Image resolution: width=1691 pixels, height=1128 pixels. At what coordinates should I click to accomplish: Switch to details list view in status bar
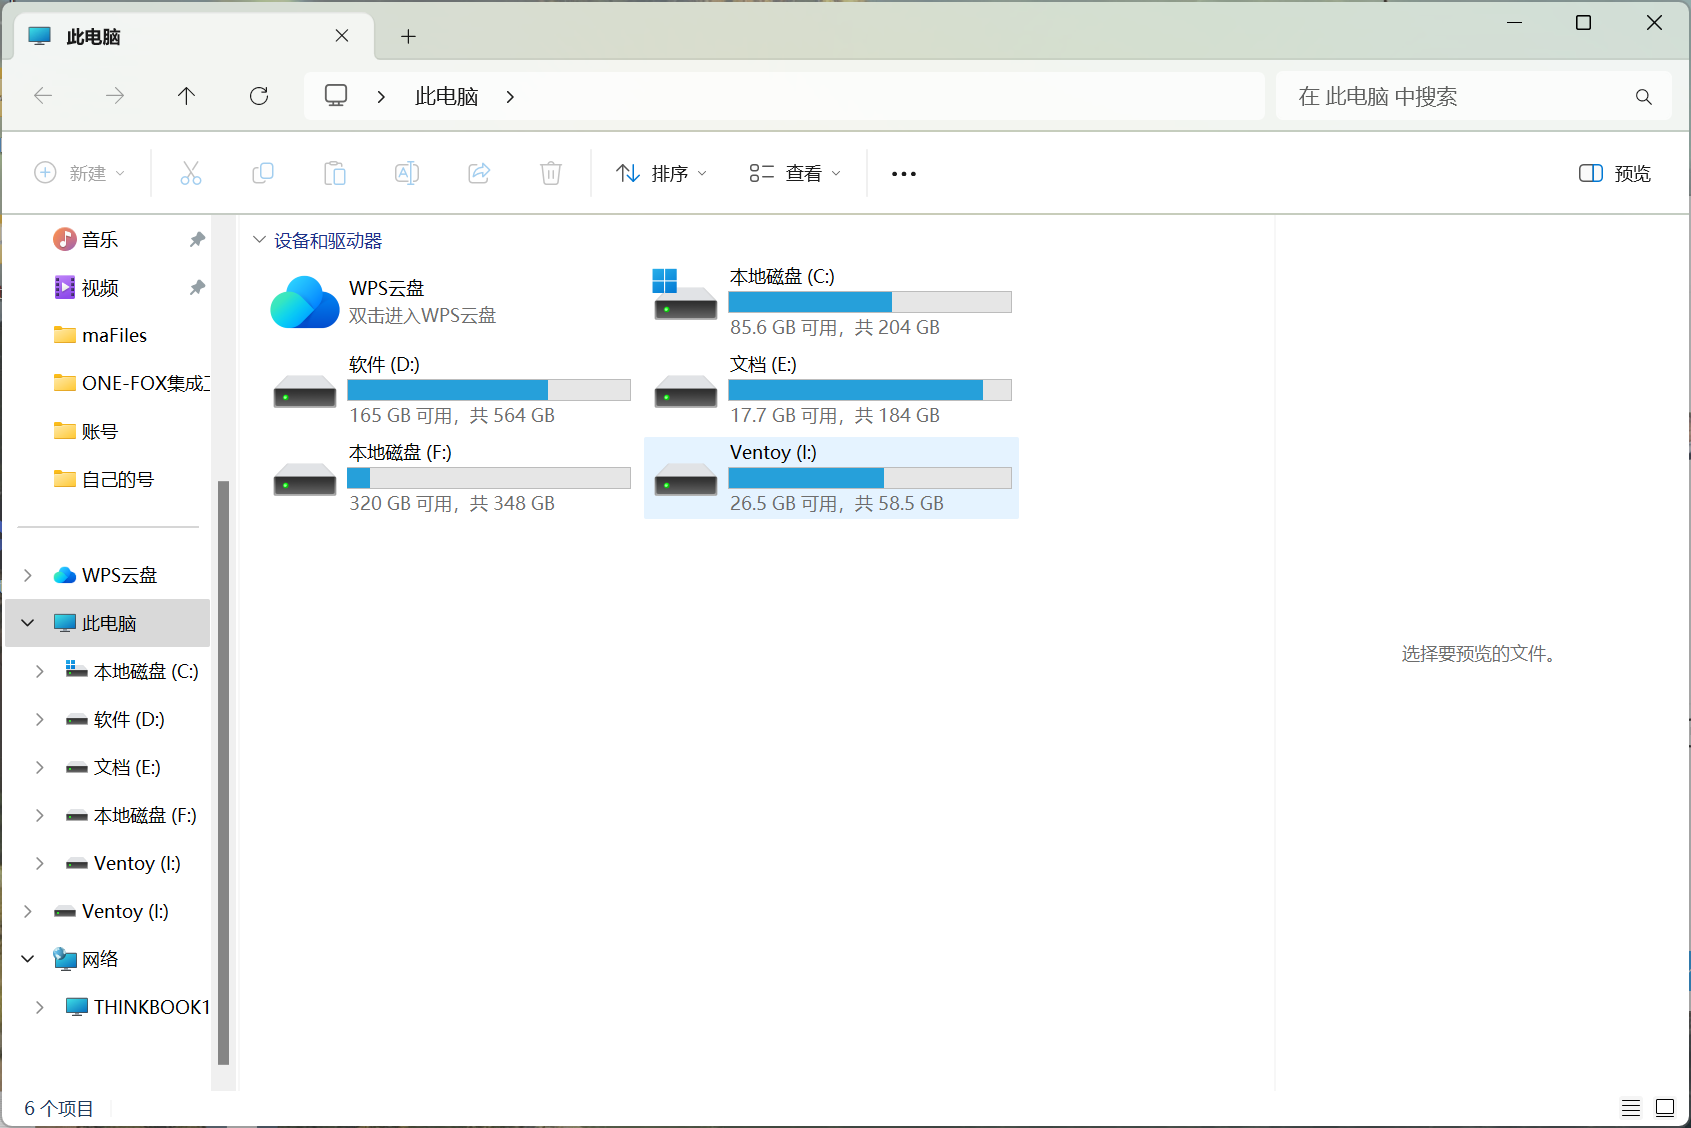(1631, 1107)
